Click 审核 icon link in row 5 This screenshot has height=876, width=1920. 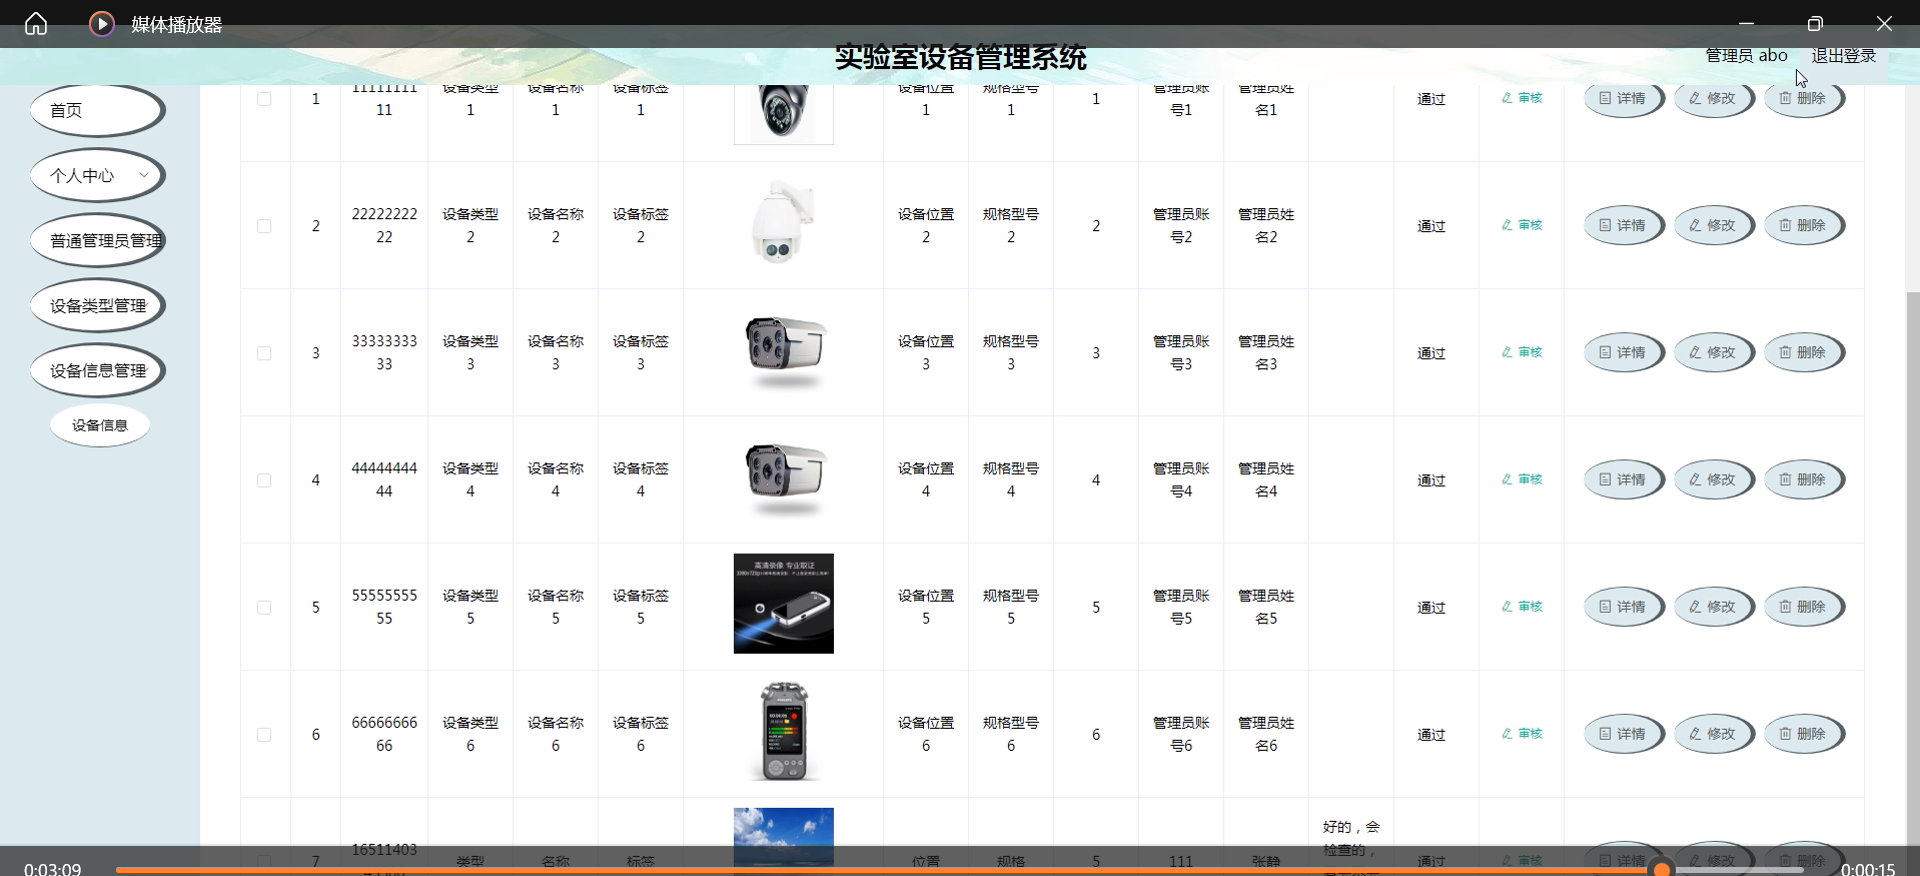[x=1522, y=606]
